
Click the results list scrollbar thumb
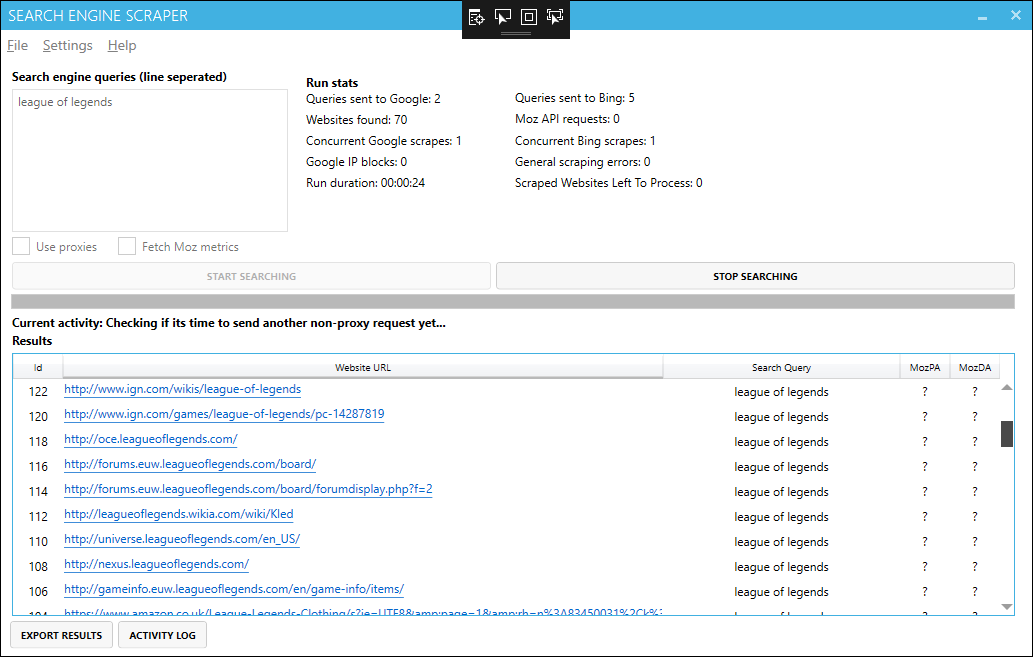click(1007, 434)
